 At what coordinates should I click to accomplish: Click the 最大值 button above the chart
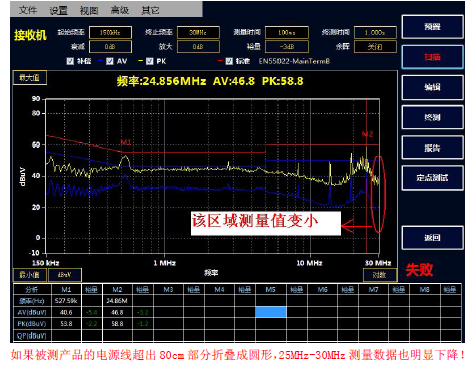click(30, 78)
